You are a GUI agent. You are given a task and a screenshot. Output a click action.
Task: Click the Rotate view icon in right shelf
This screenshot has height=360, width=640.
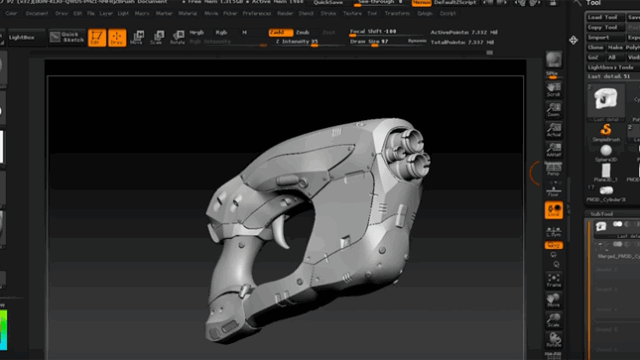point(553,340)
